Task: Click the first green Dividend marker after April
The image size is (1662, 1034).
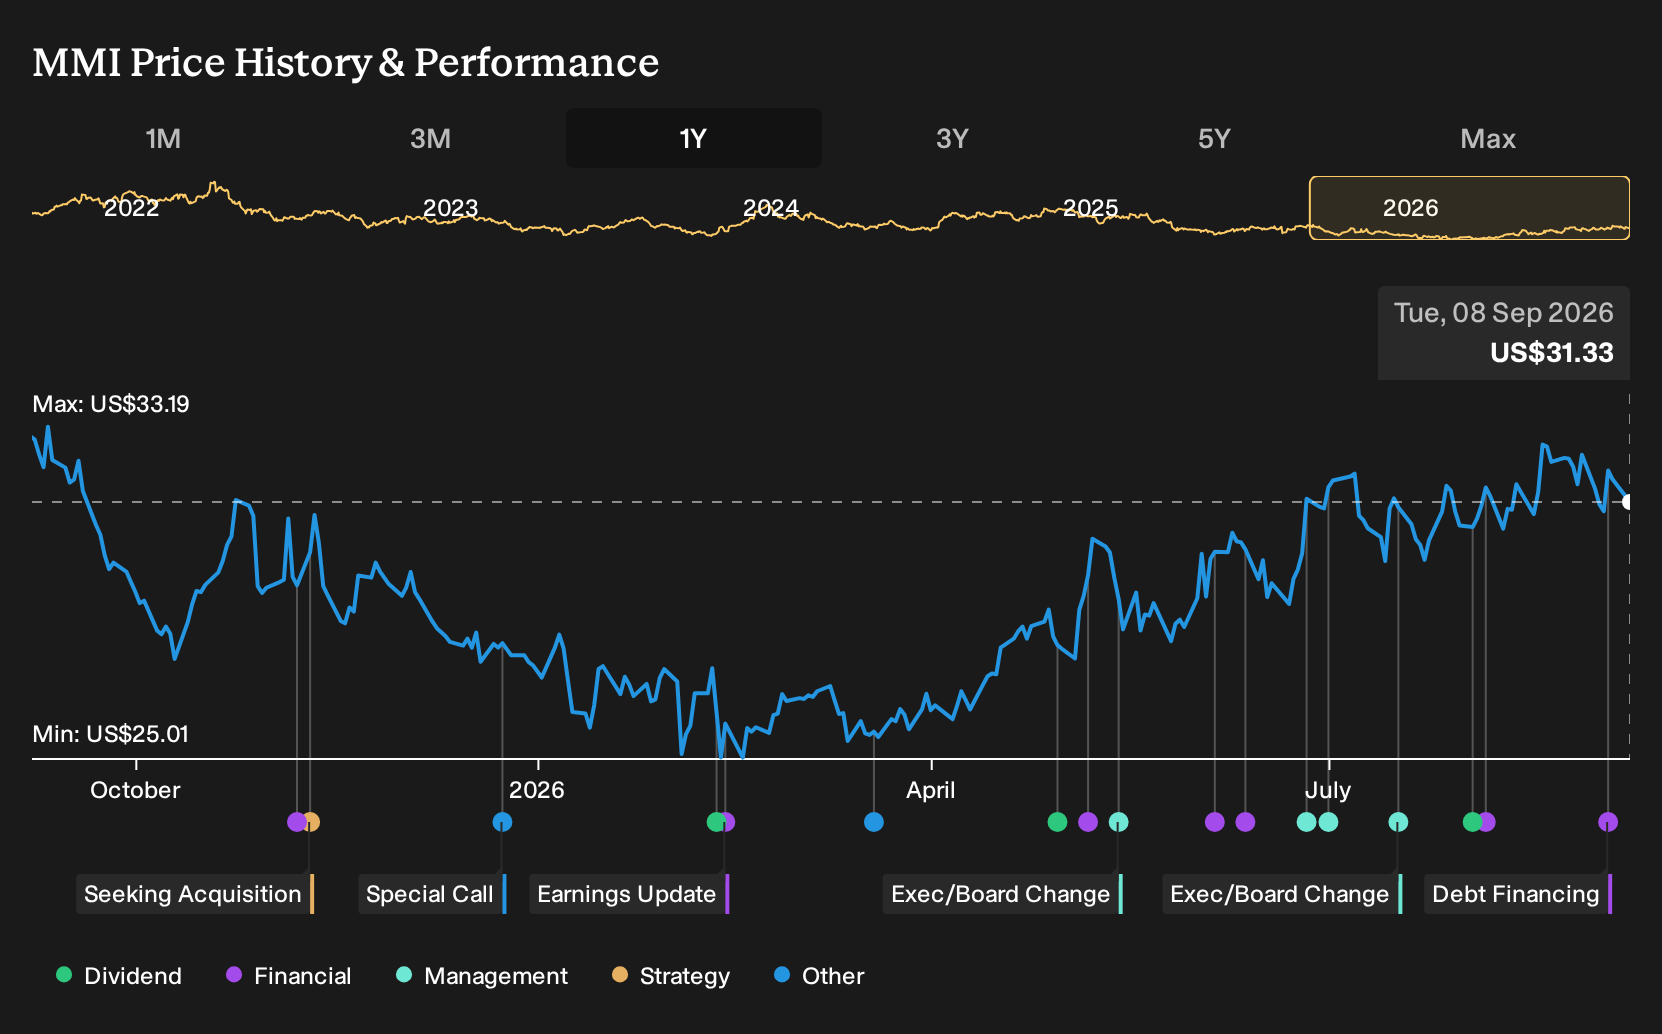Action: (x=1057, y=822)
